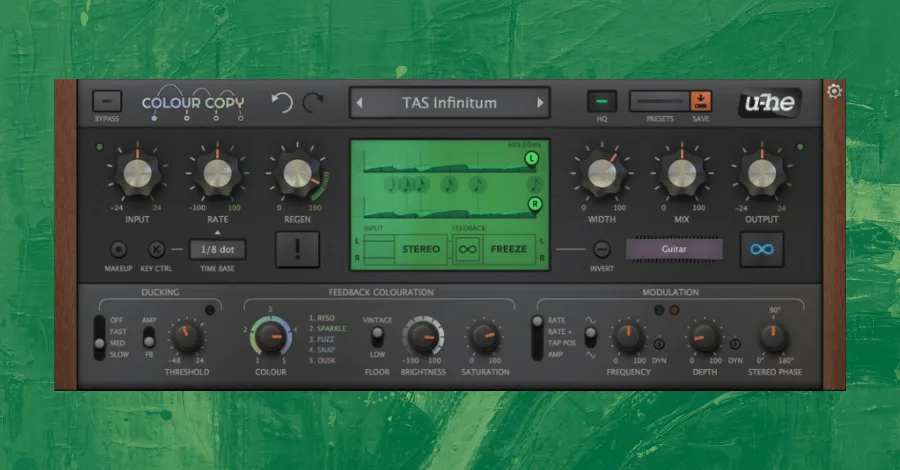Click the Input gain knob
The width and height of the screenshot is (900, 470).
coord(138,173)
